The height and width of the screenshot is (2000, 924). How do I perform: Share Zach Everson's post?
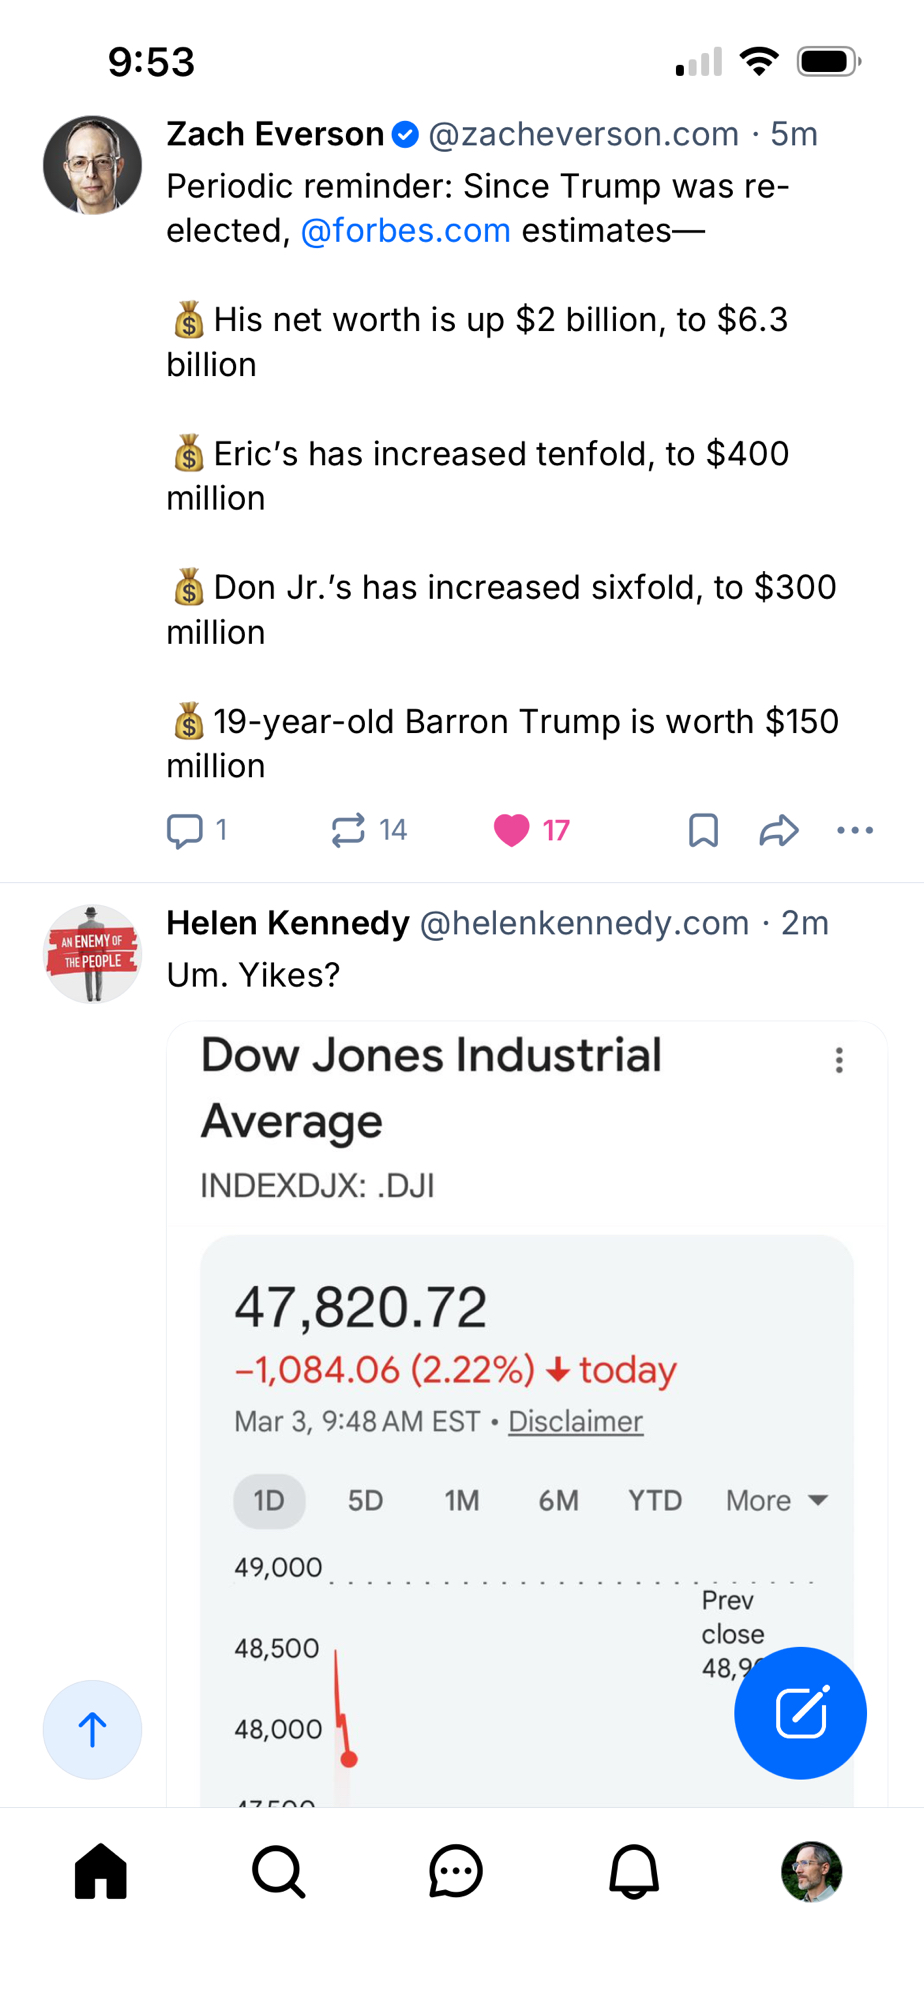pyautogui.click(x=779, y=830)
